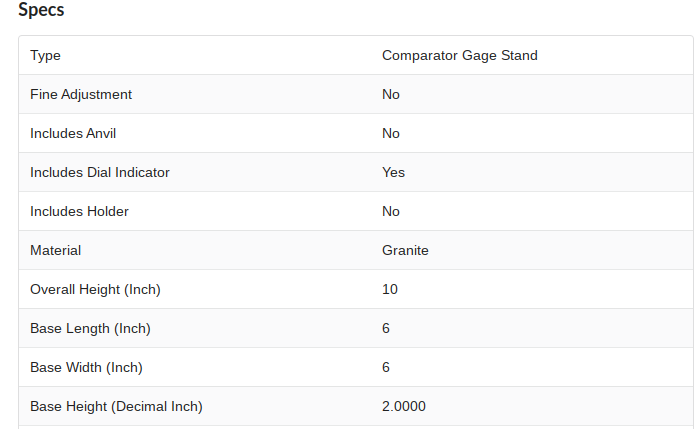The height and width of the screenshot is (429, 695).
Task: Click the Granite material value
Action: click(405, 251)
